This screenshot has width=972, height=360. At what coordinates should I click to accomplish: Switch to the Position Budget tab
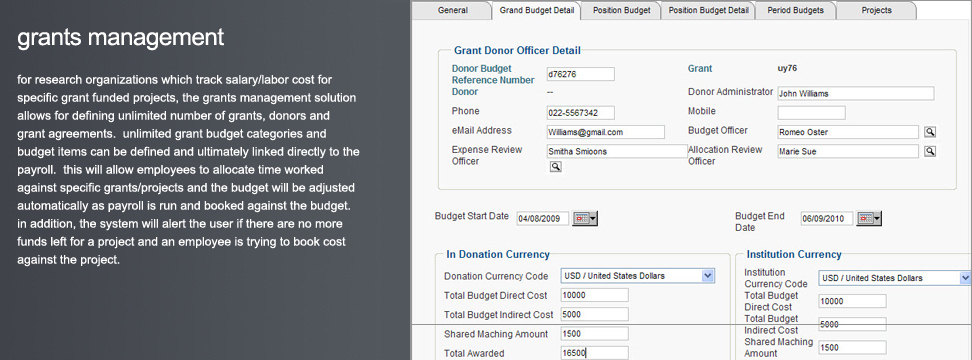coord(621,11)
